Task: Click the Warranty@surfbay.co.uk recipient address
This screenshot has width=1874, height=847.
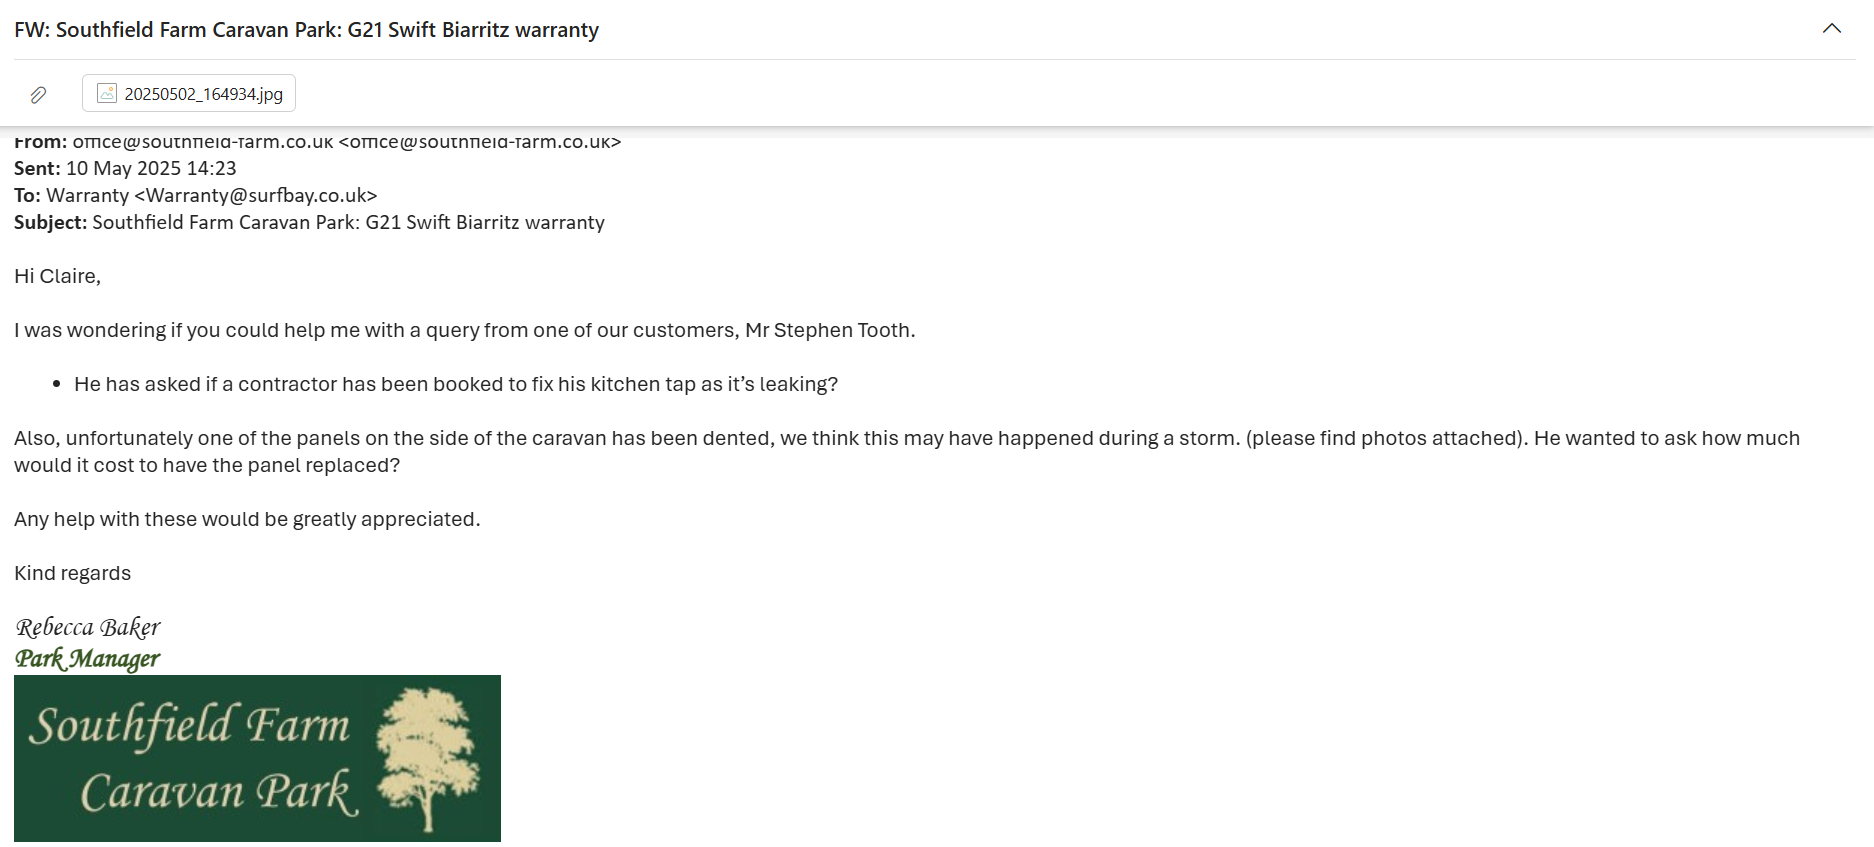Action: point(256,196)
